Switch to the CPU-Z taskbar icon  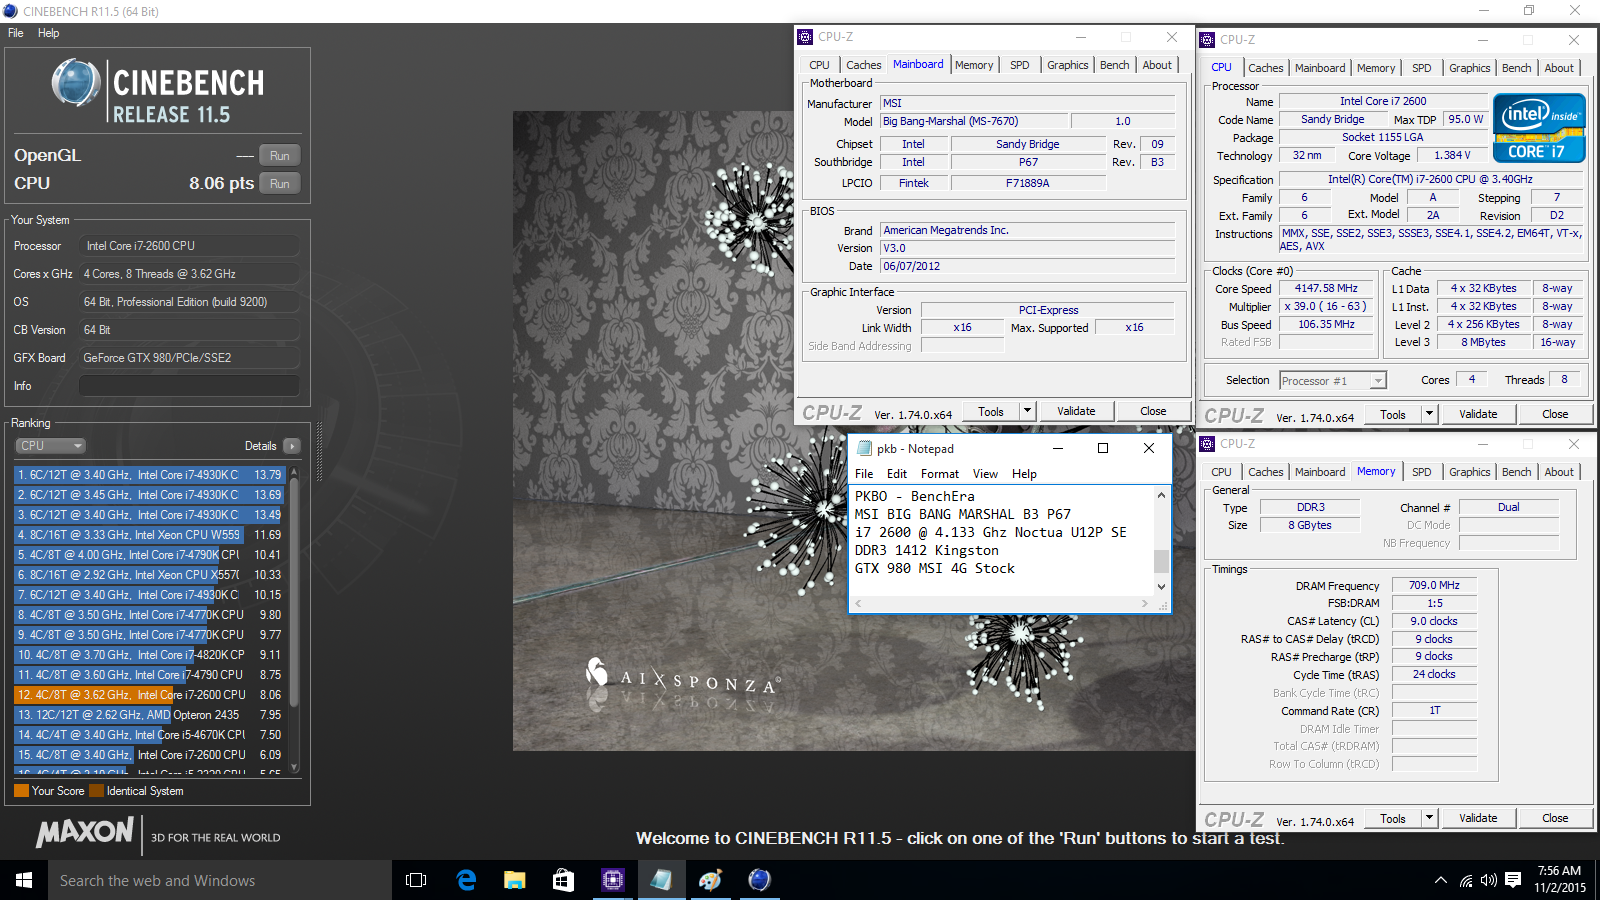(612, 880)
